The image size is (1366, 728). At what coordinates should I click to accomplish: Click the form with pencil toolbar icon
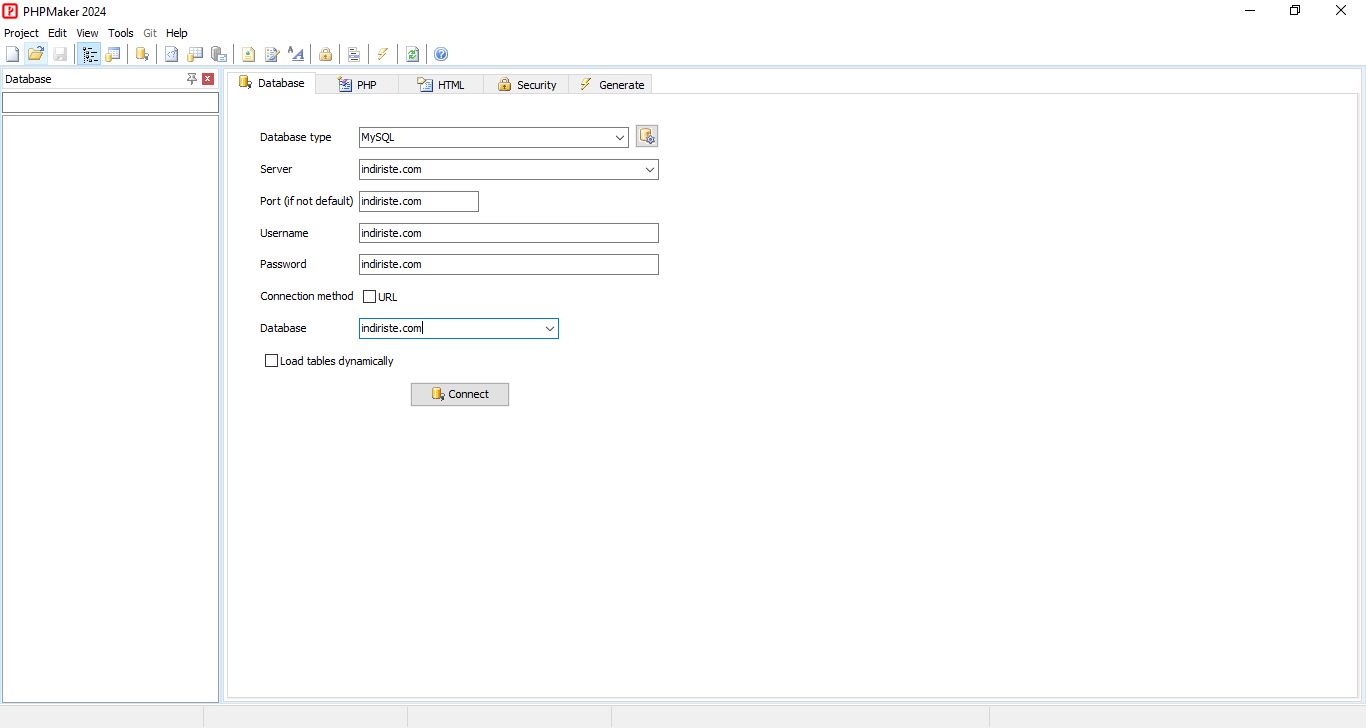(271, 54)
